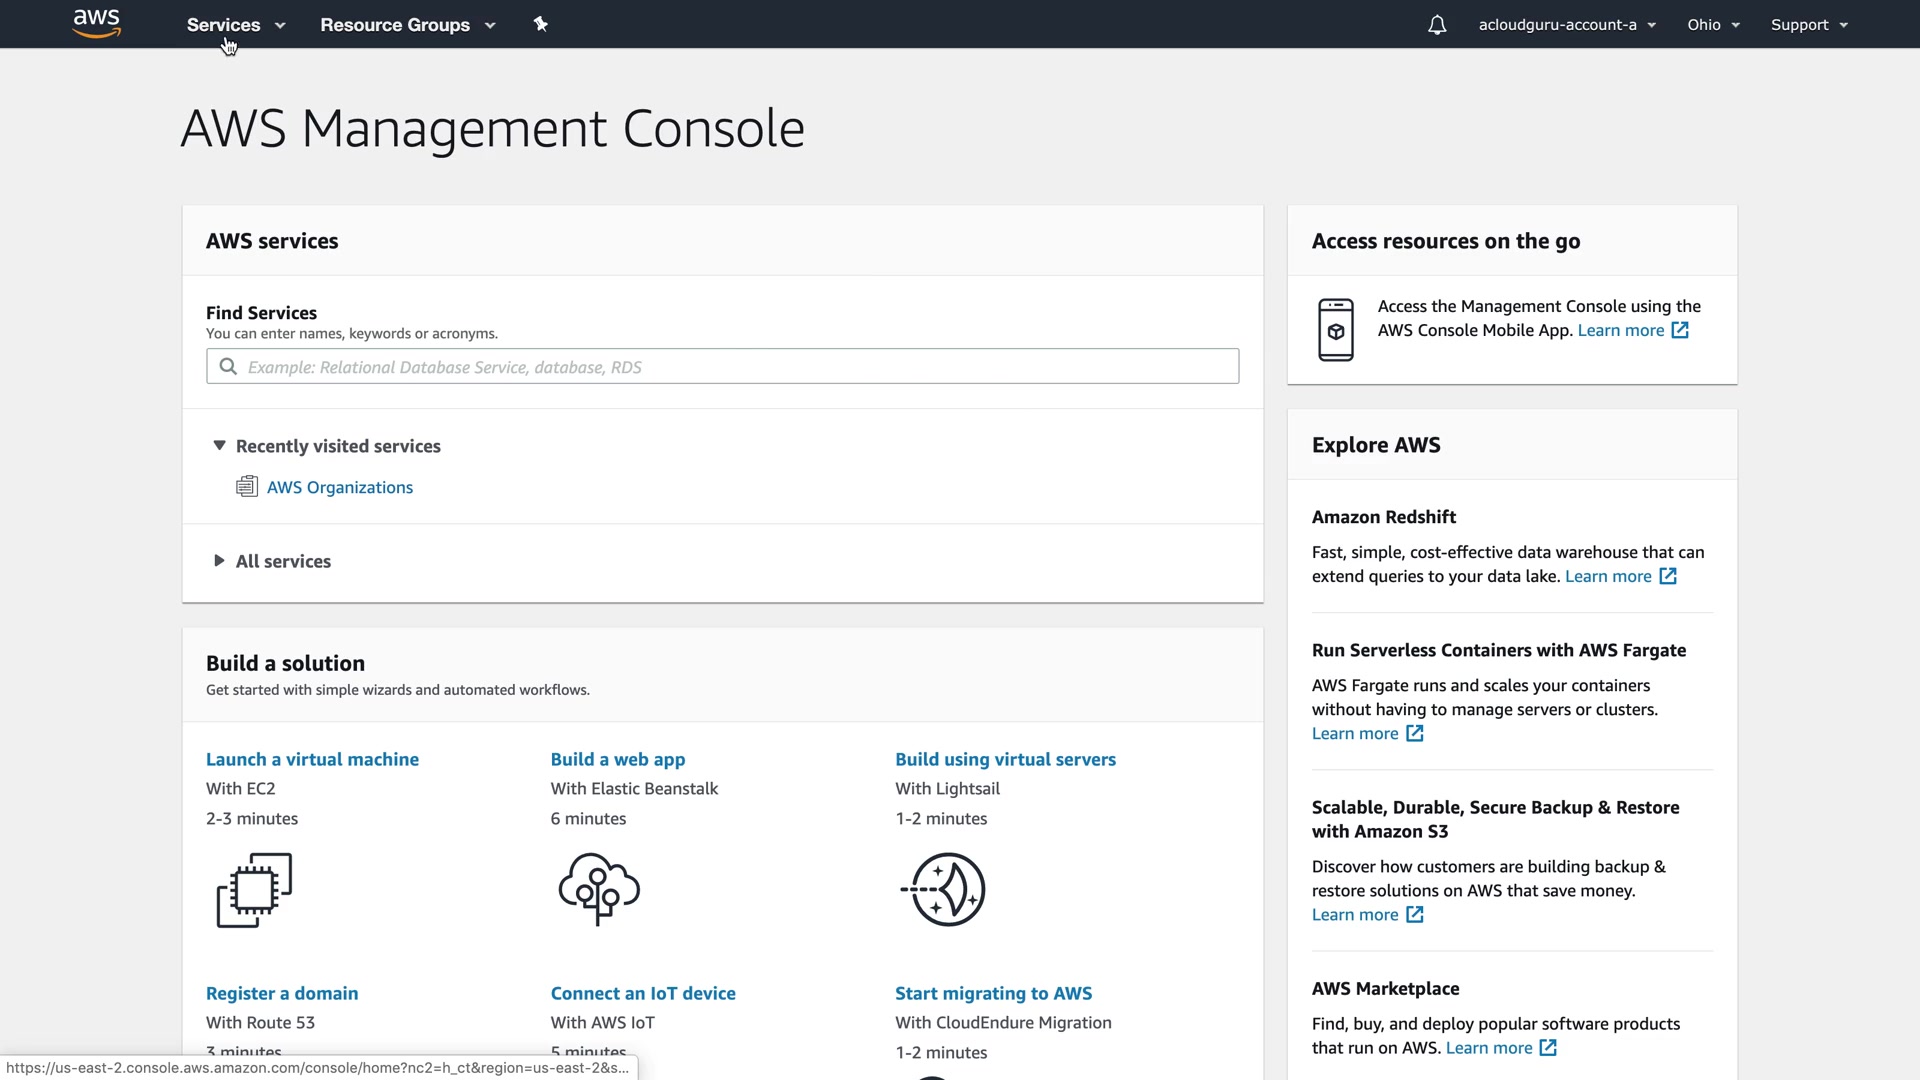The height and width of the screenshot is (1080, 1920).
Task: Open the Ohio region dropdown
Action: [1713, 25]
